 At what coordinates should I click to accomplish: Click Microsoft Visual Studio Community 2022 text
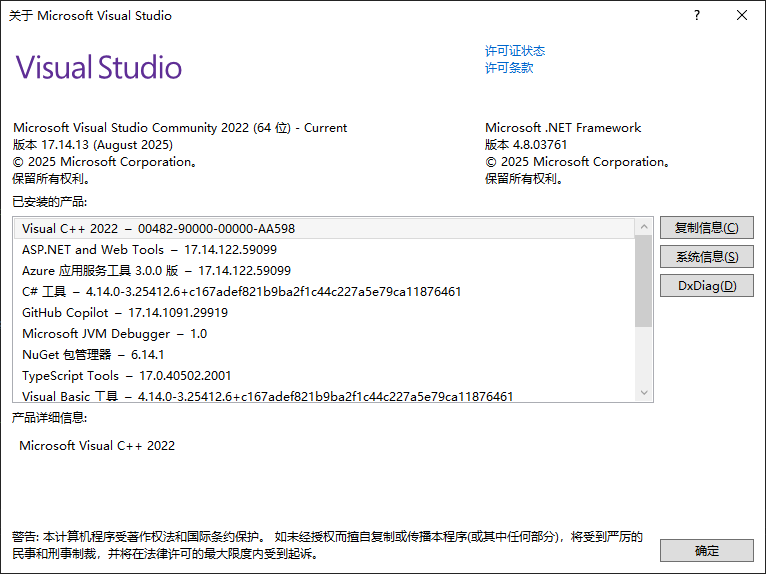[x=180, y=128]
